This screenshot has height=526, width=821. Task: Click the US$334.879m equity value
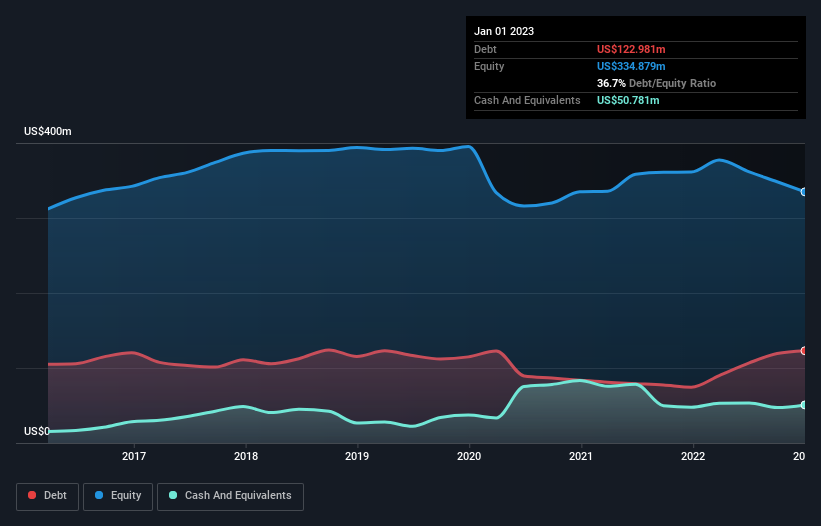point(631,66)
